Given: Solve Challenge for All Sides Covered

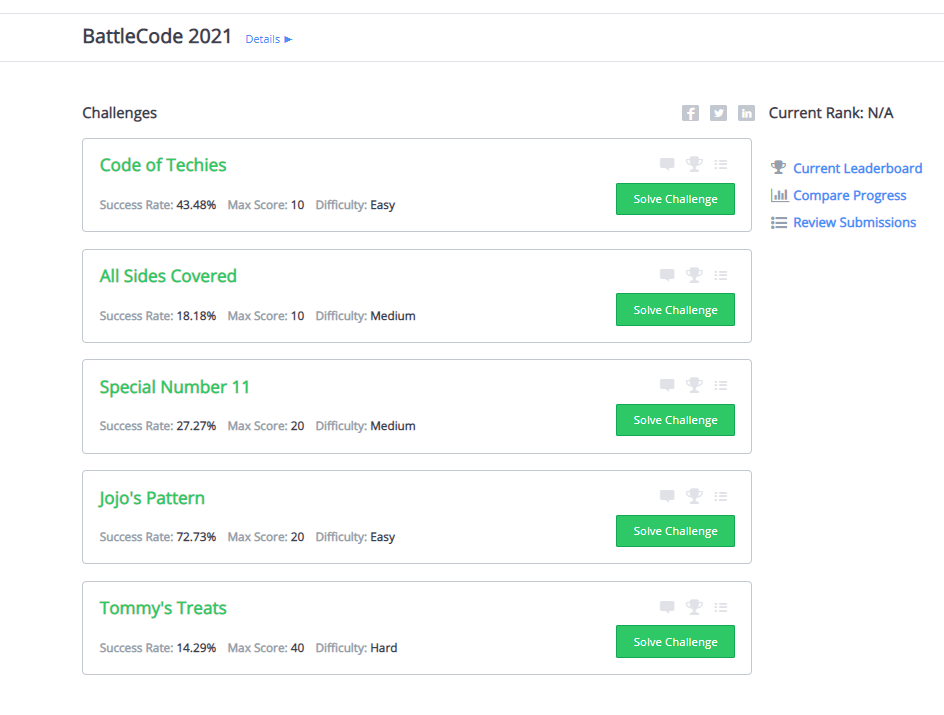Looking at the screenshot, I should (675, 310).
